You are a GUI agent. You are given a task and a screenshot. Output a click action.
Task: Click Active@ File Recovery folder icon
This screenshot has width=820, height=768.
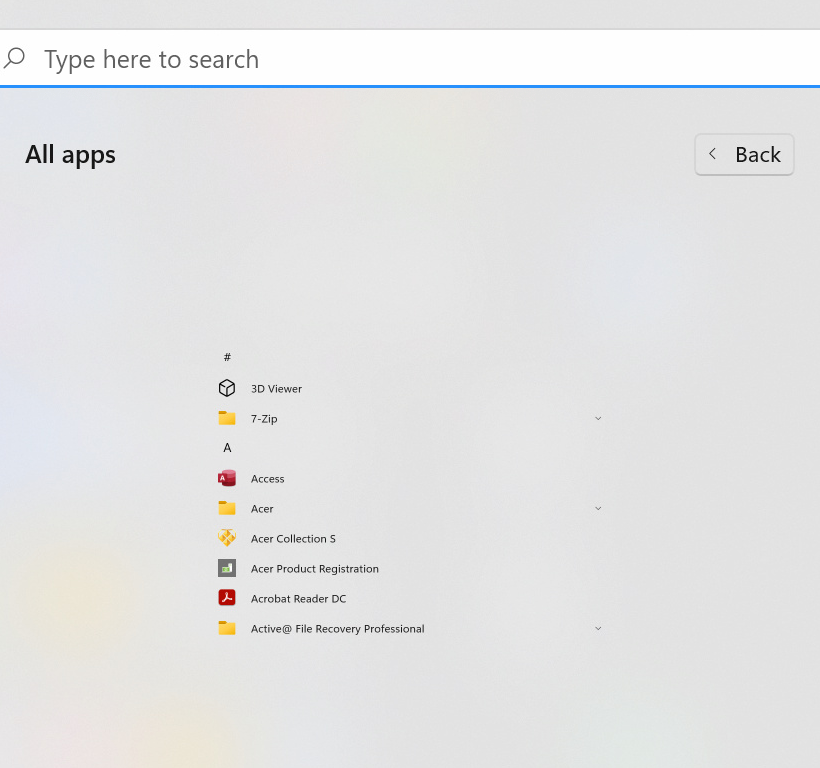click(226, 628)
